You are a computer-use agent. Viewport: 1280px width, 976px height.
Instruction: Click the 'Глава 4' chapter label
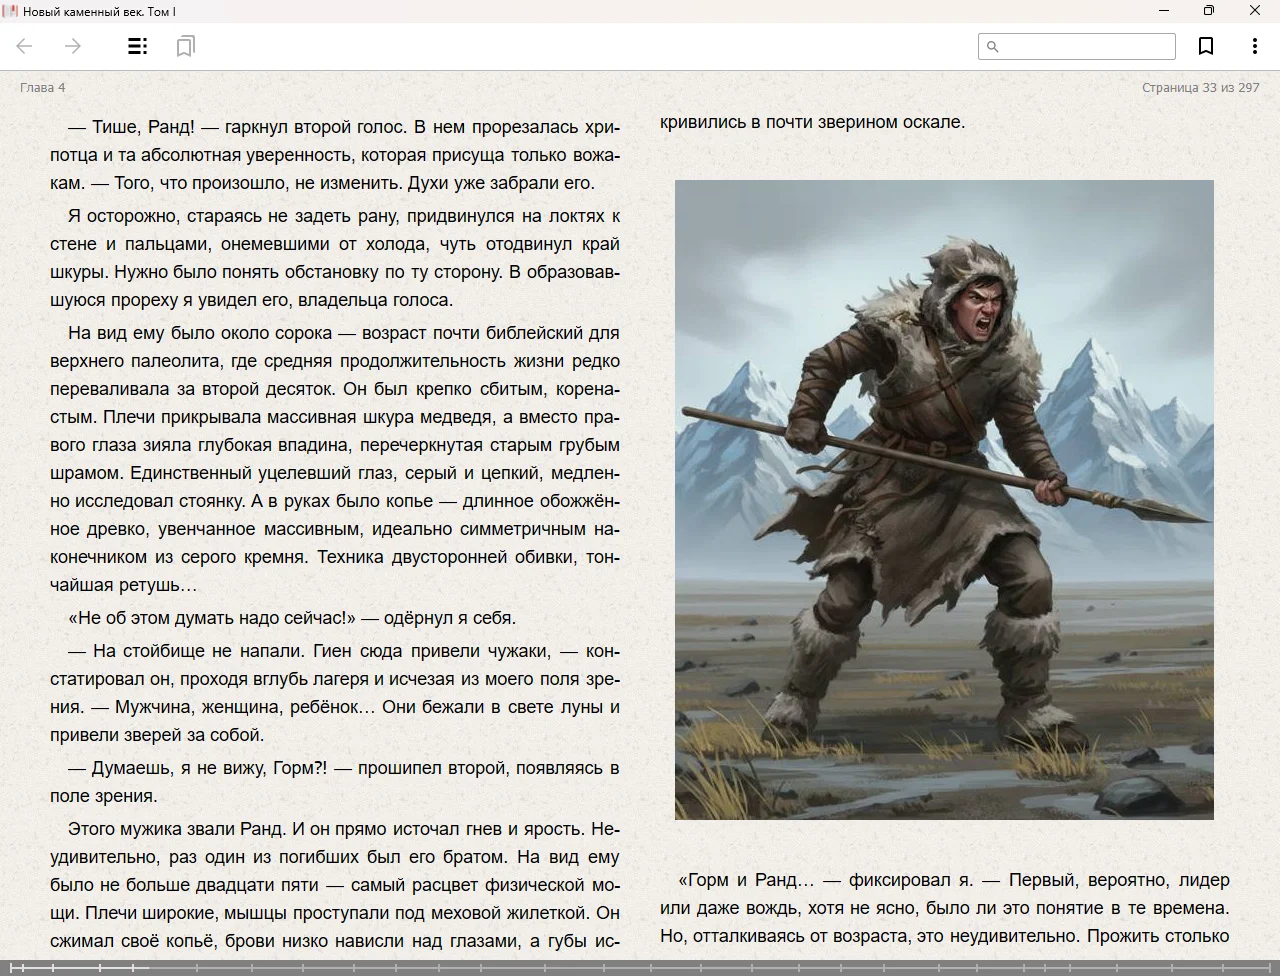tap(43, 88)
